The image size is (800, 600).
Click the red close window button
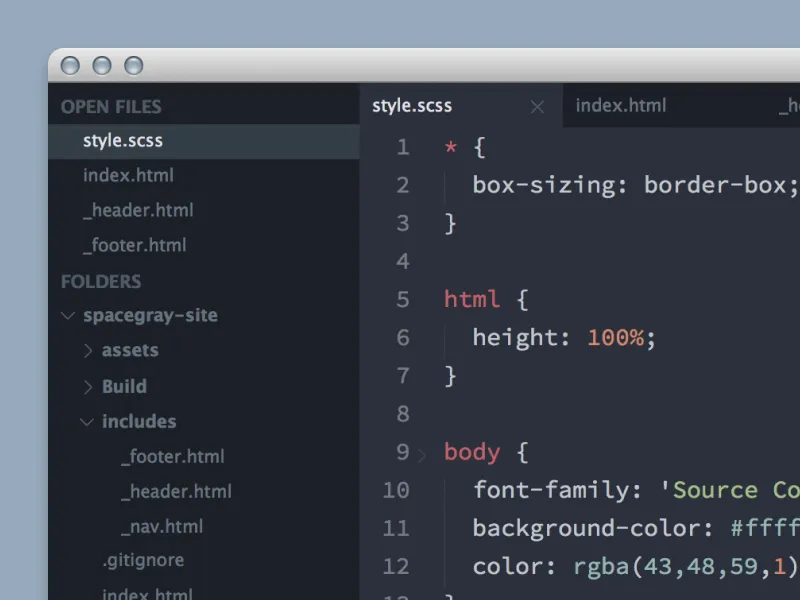(x=70, y=66)
